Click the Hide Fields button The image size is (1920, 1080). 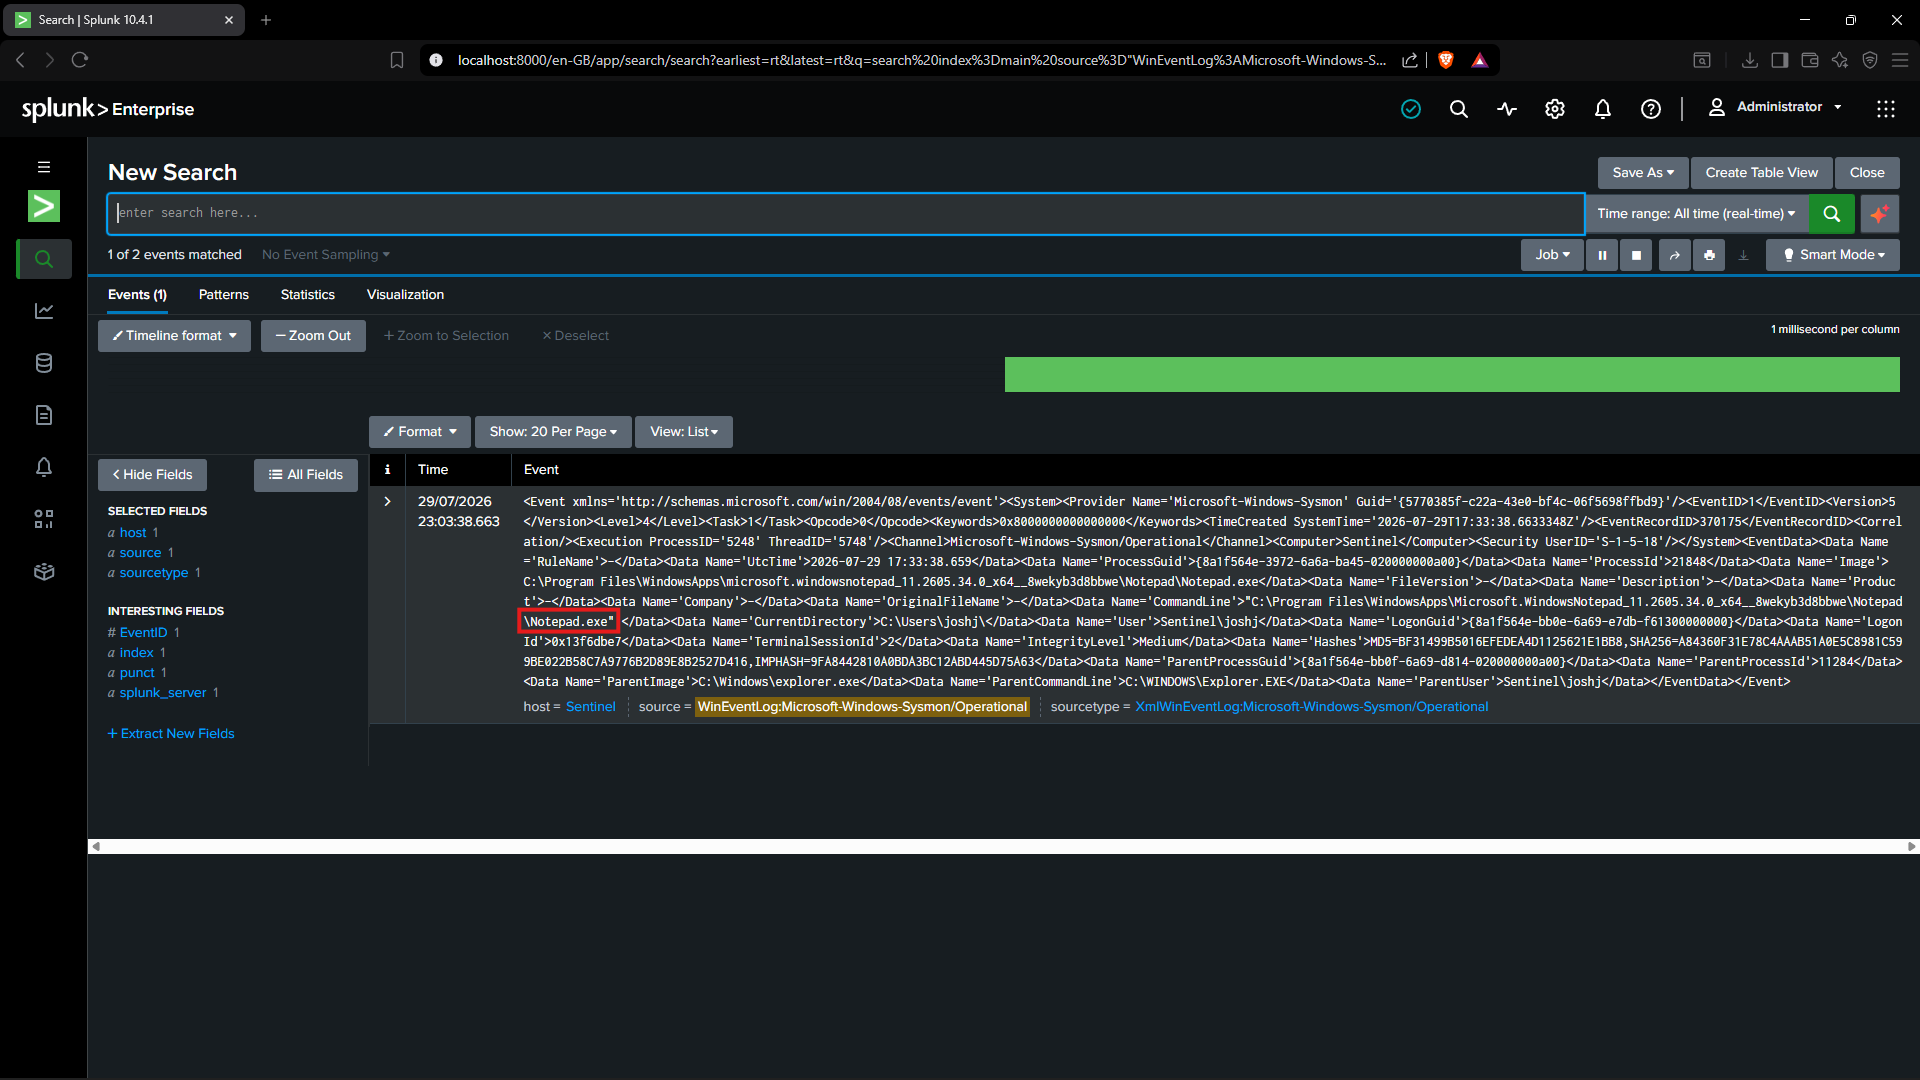(152, 475)
